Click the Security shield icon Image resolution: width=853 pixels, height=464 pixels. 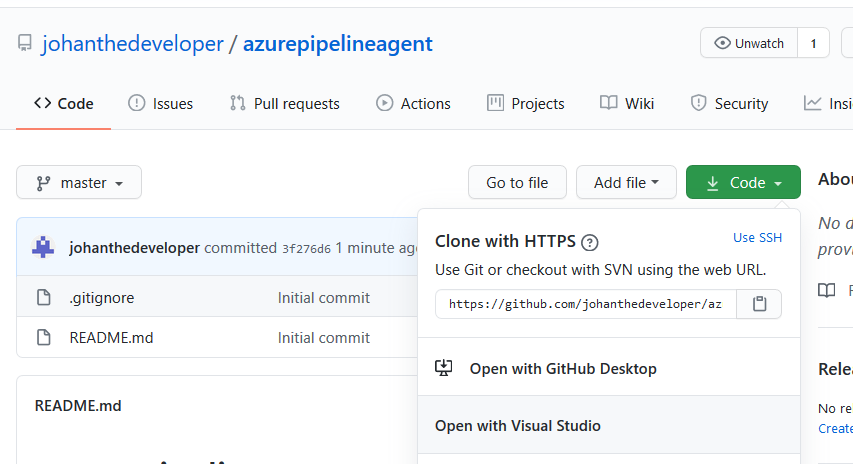pyautogui.click(x=699, y=103)
